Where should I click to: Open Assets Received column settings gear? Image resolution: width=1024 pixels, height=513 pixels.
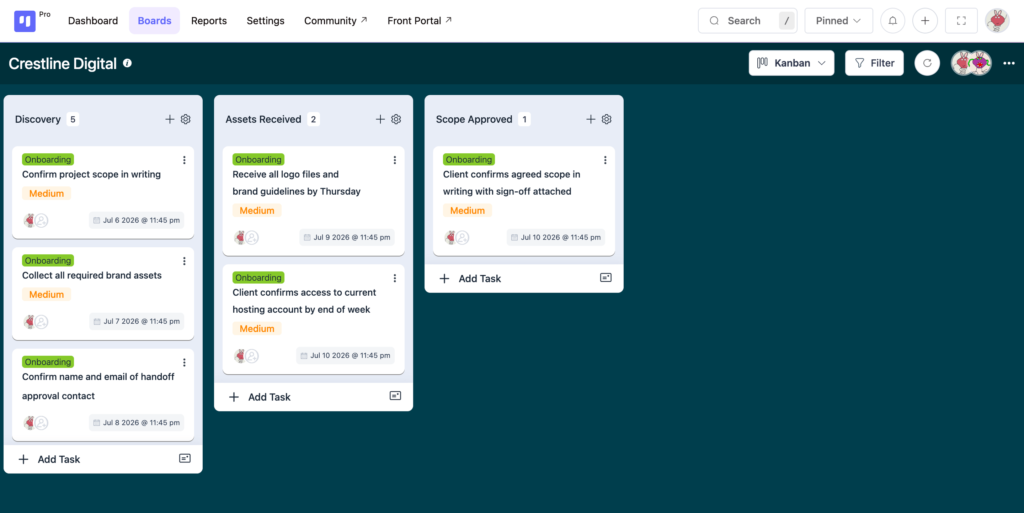tap(396, 119)
